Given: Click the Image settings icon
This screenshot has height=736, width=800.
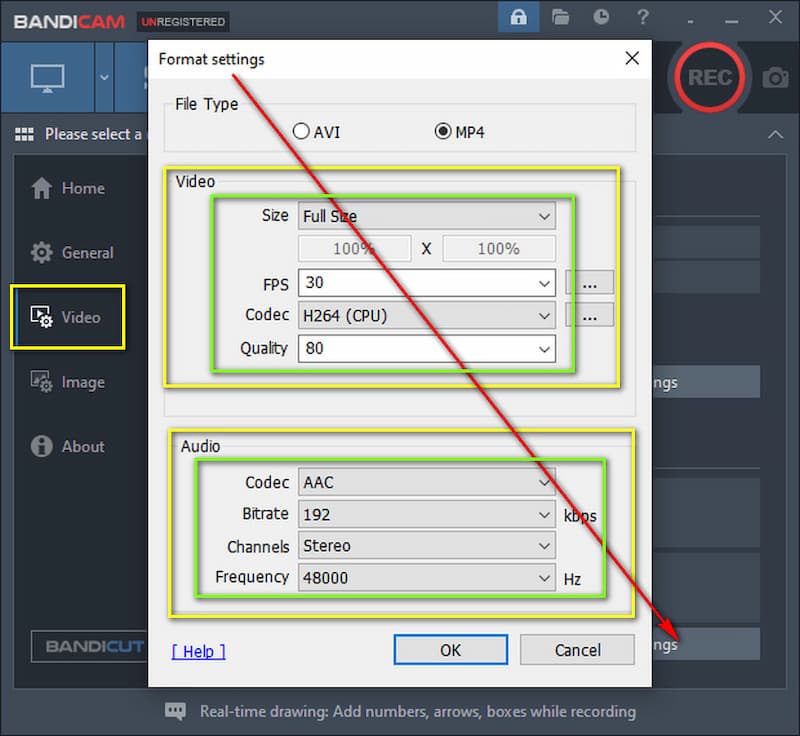Looking at the screenshot, I should point(41,382).
